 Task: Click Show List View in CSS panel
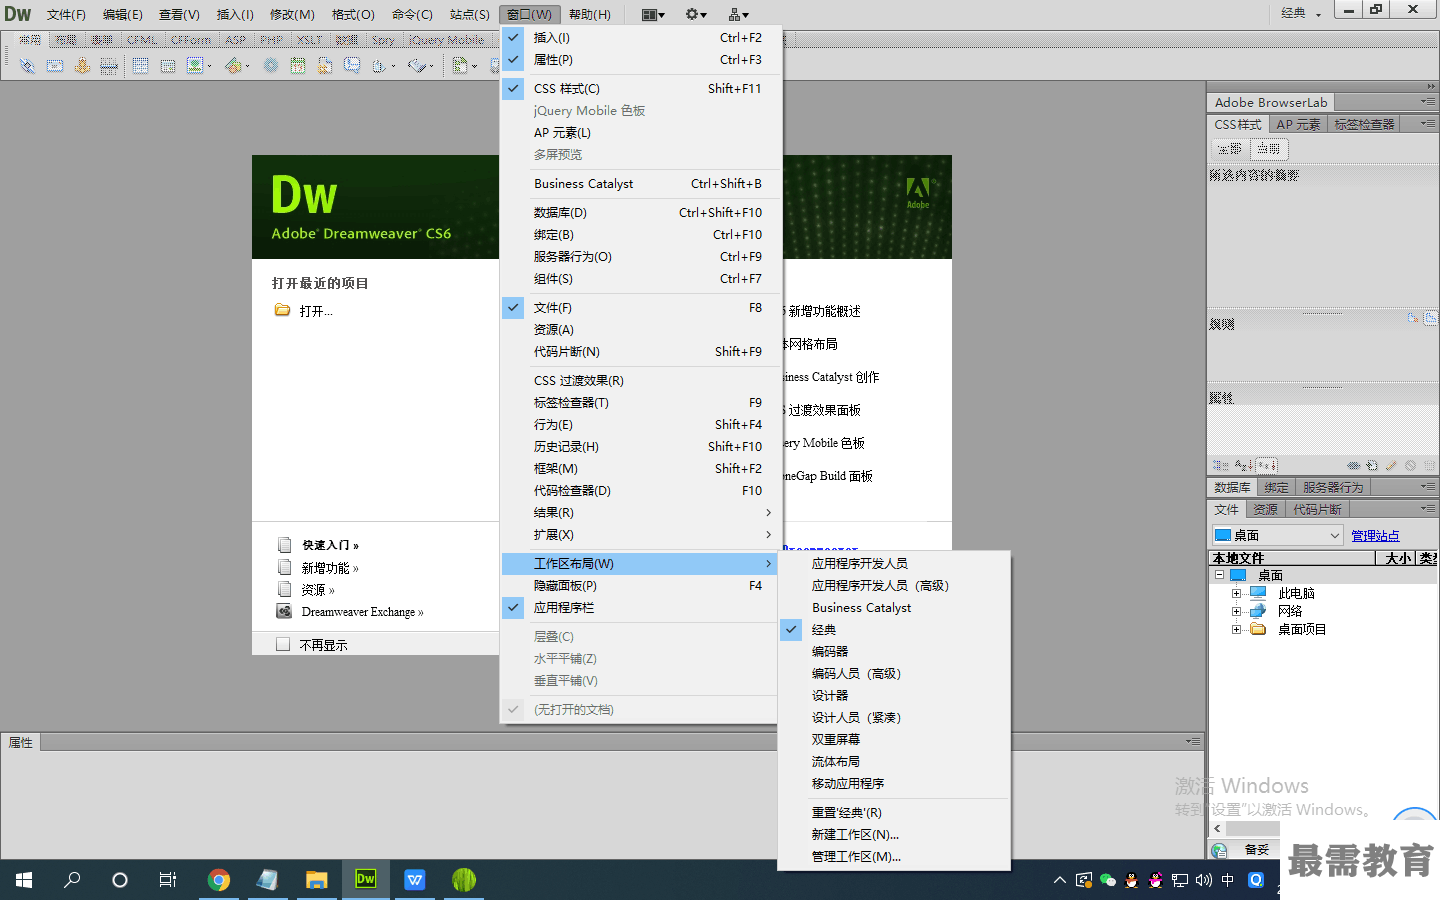click(x=1243, y=465)
